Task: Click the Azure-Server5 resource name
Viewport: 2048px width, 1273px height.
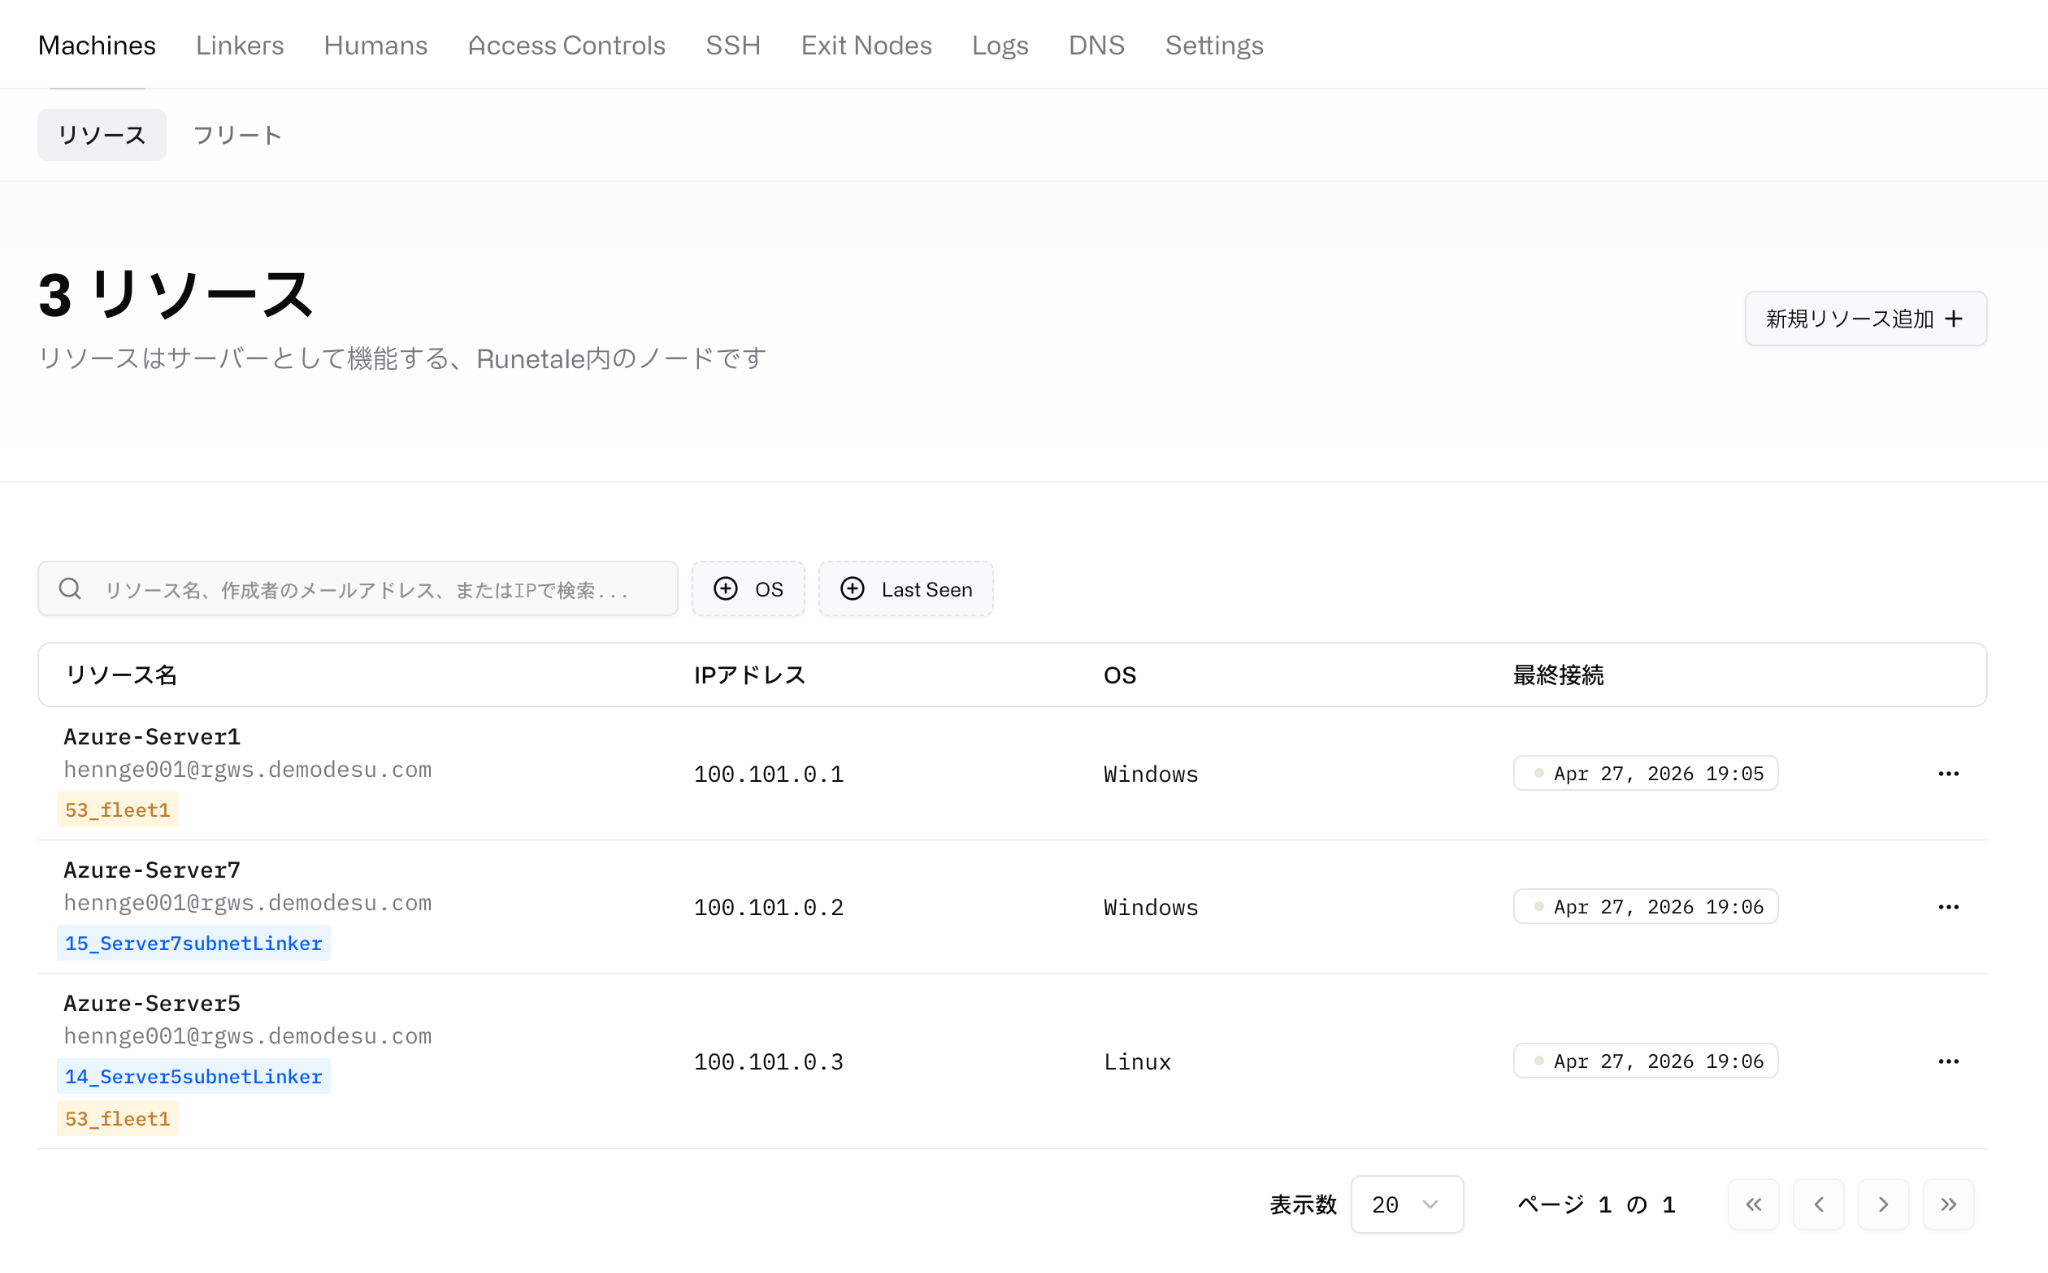Action: point(152,1003)
